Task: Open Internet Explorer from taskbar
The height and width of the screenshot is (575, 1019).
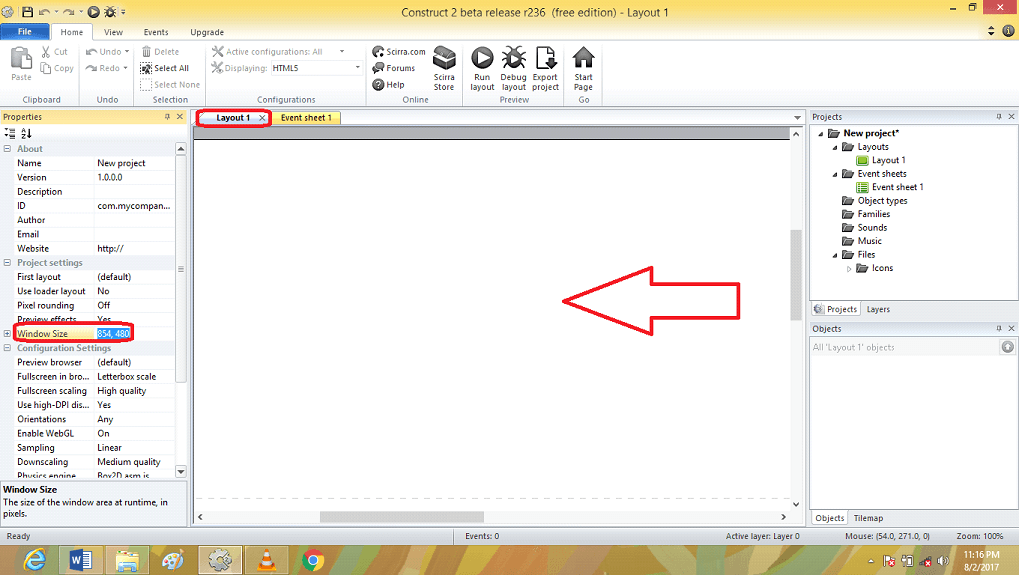Action: click(x=35, y=560)
